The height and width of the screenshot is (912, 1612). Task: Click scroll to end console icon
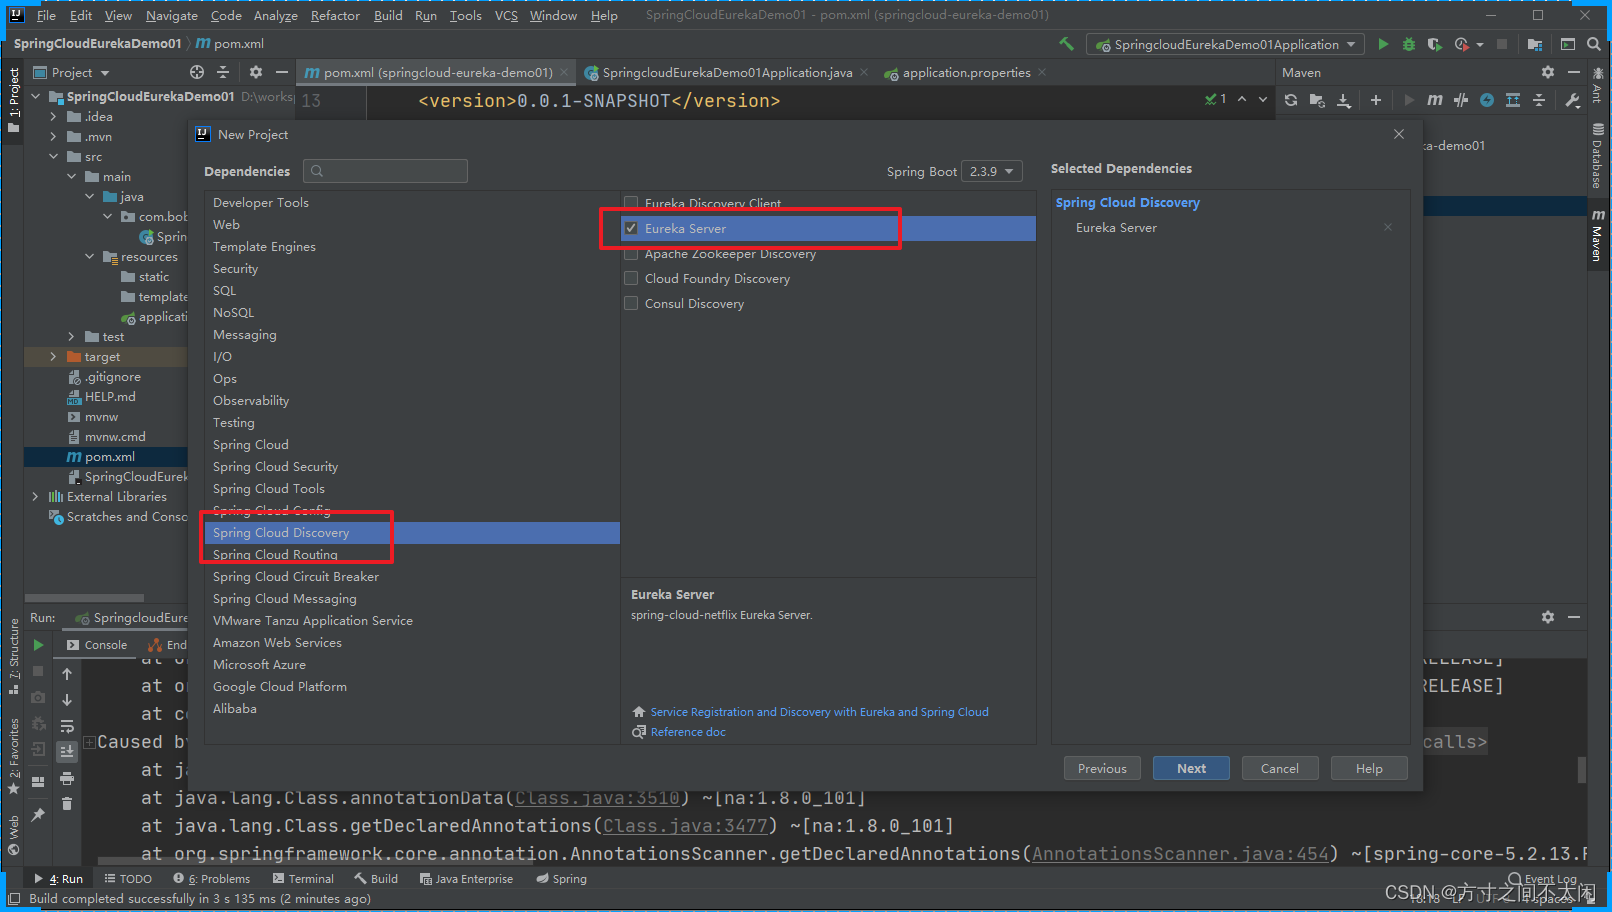pos(67,751)
